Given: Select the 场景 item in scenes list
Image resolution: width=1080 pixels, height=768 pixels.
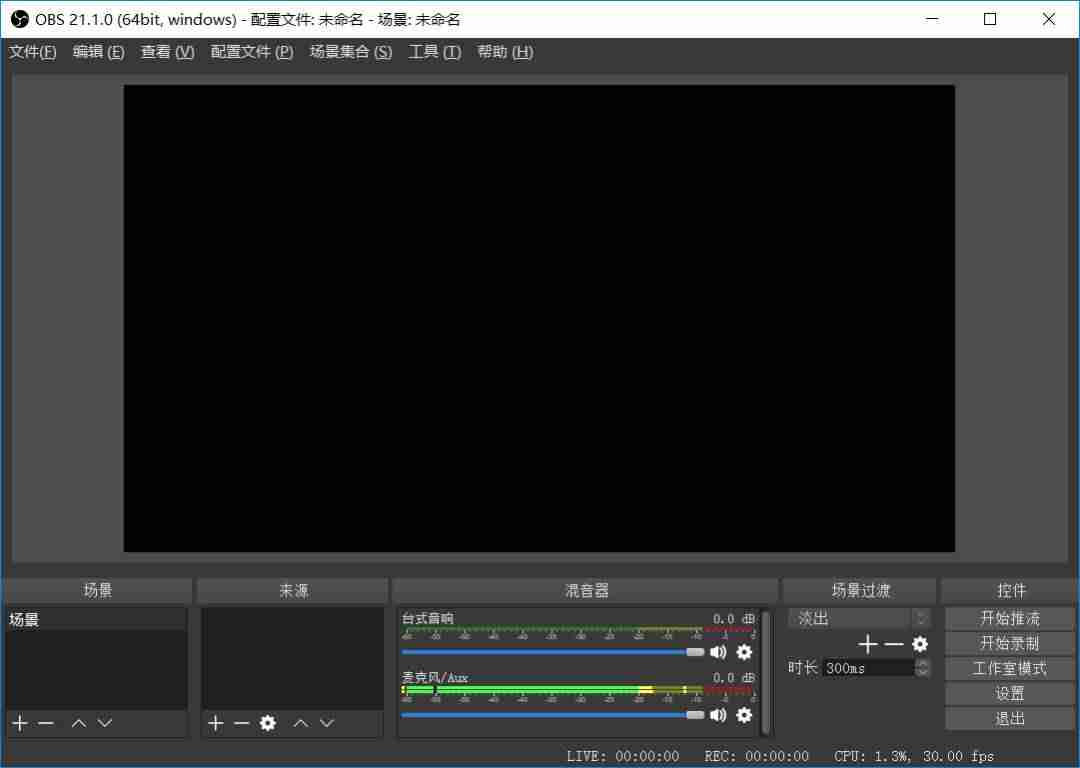Looking at the screenshot, I should click(x=96, y=619).
